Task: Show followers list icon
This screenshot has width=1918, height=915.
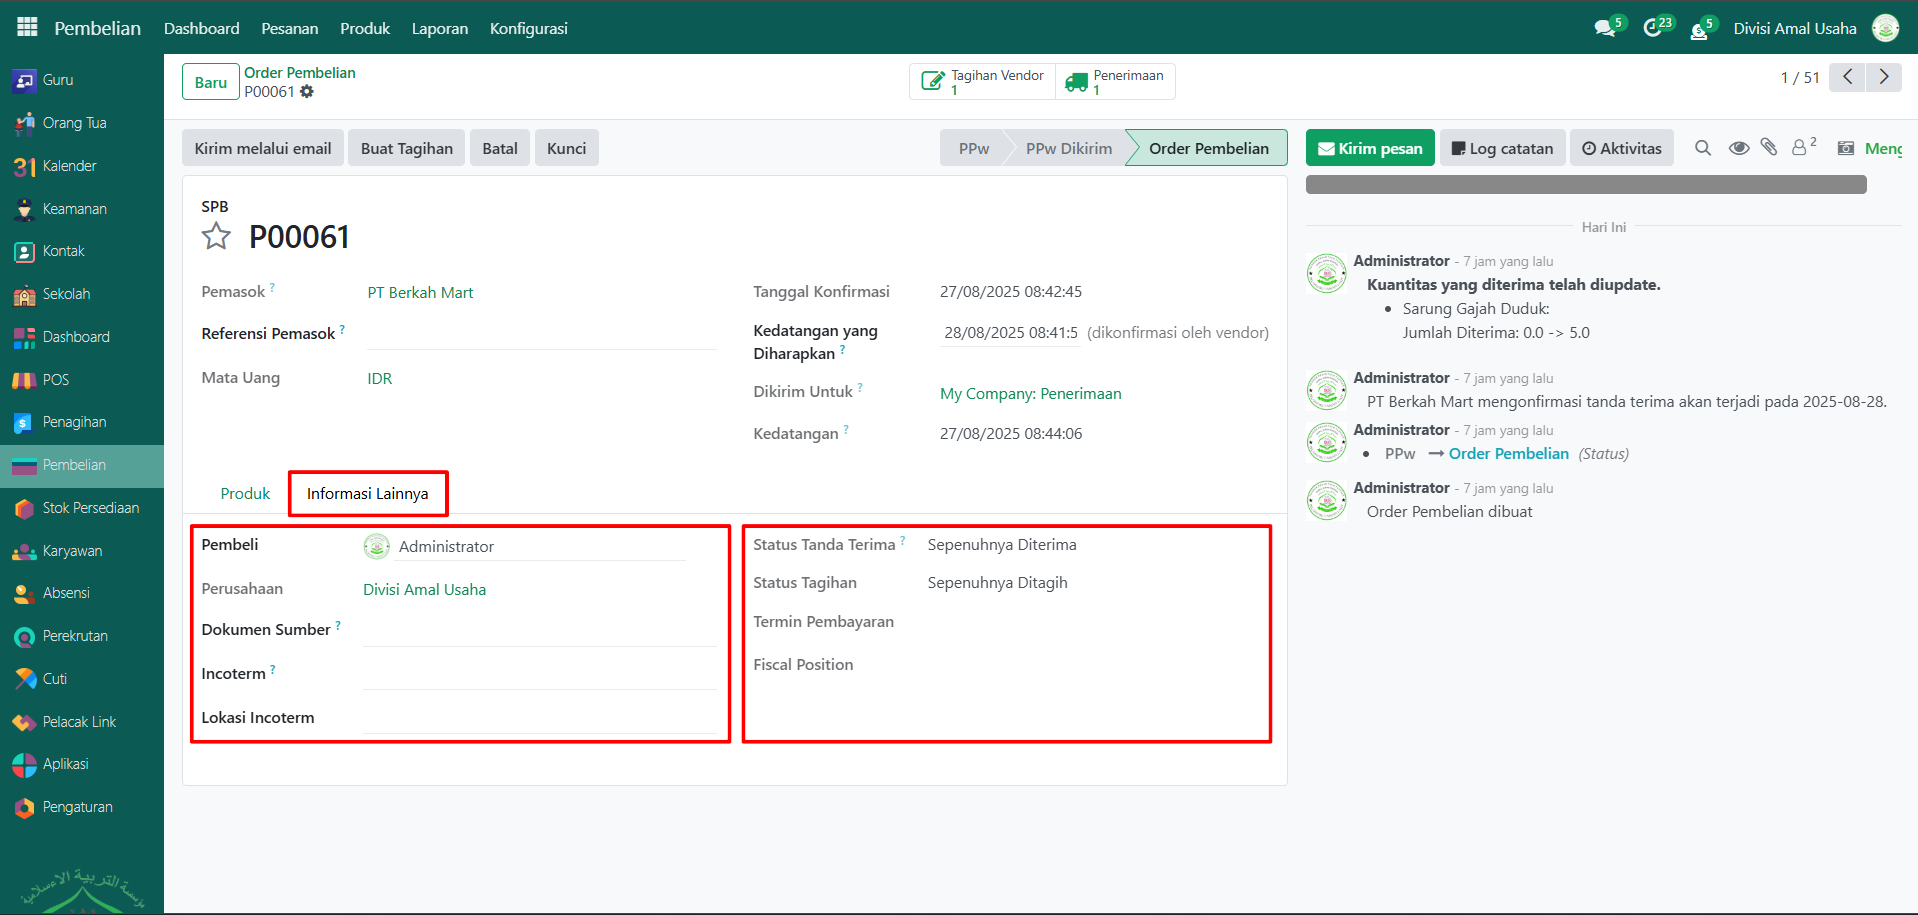Action: point(1801,148)
